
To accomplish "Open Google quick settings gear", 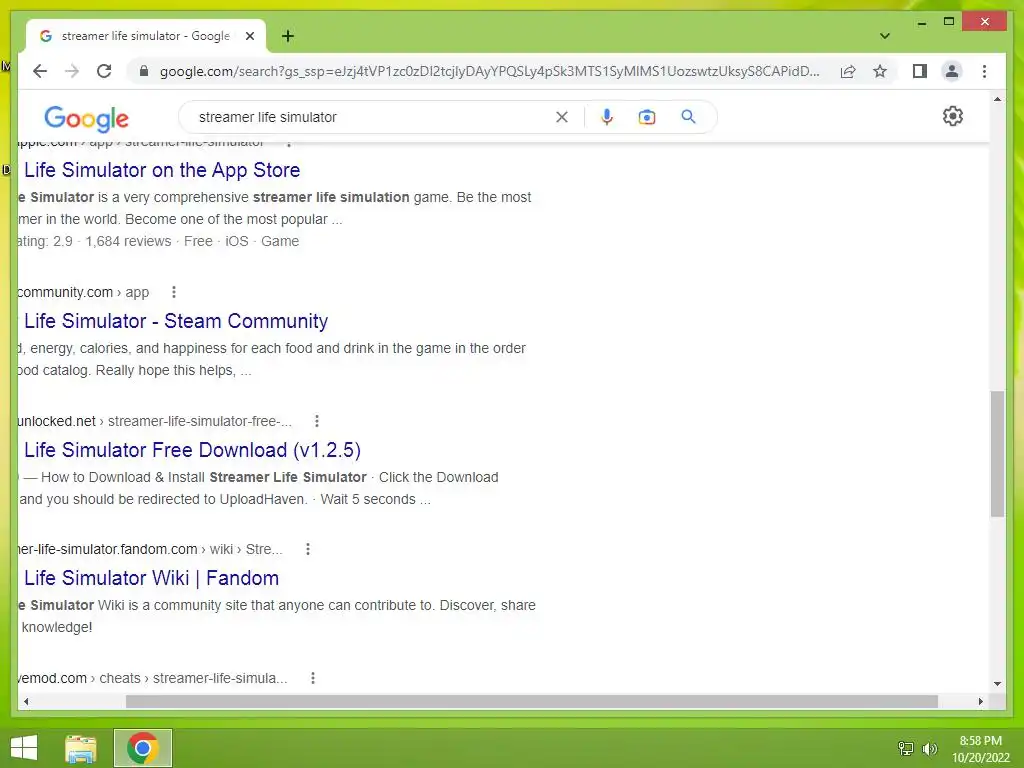I will click(953, 116).
